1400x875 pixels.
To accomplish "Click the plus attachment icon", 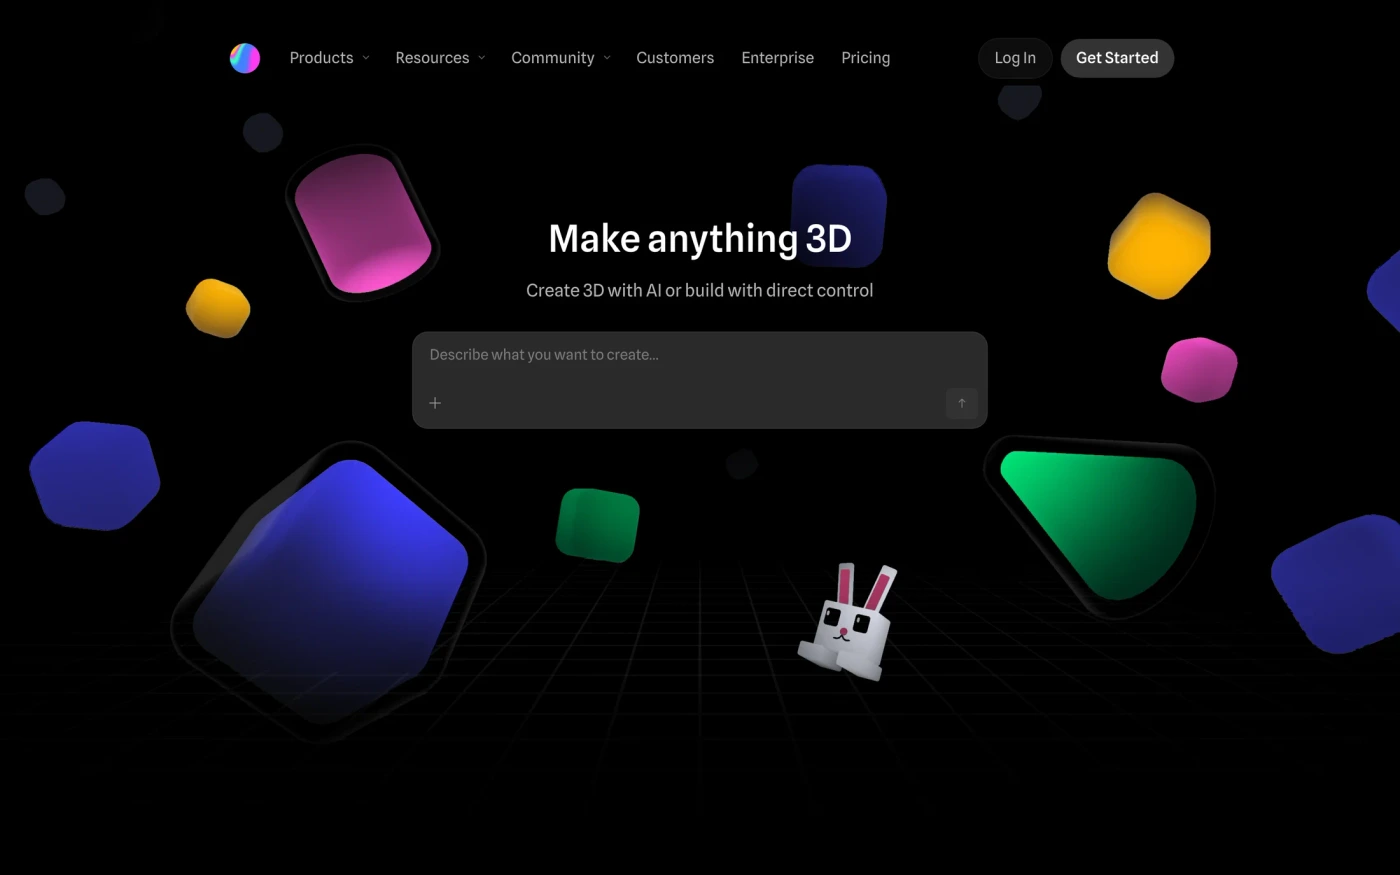I will (435, 403).
